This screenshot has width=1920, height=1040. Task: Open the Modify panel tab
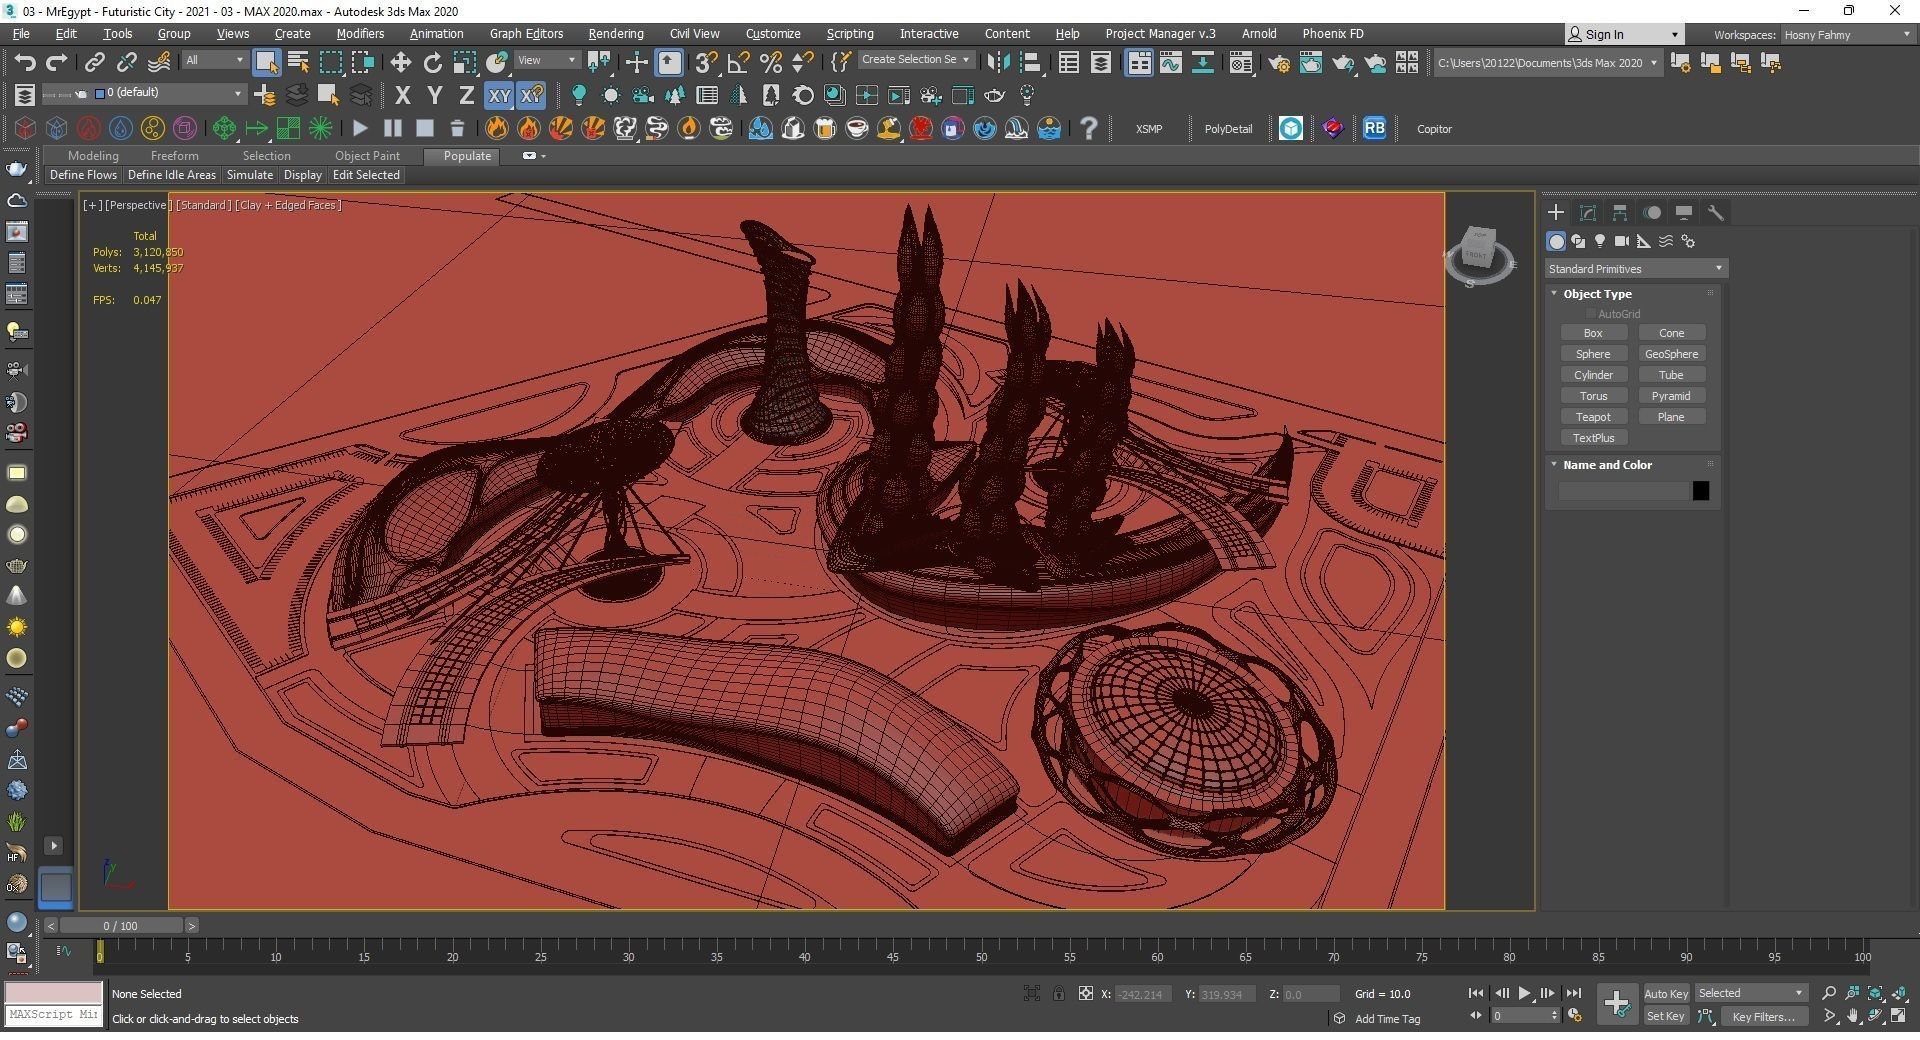tap(1587, 213)
